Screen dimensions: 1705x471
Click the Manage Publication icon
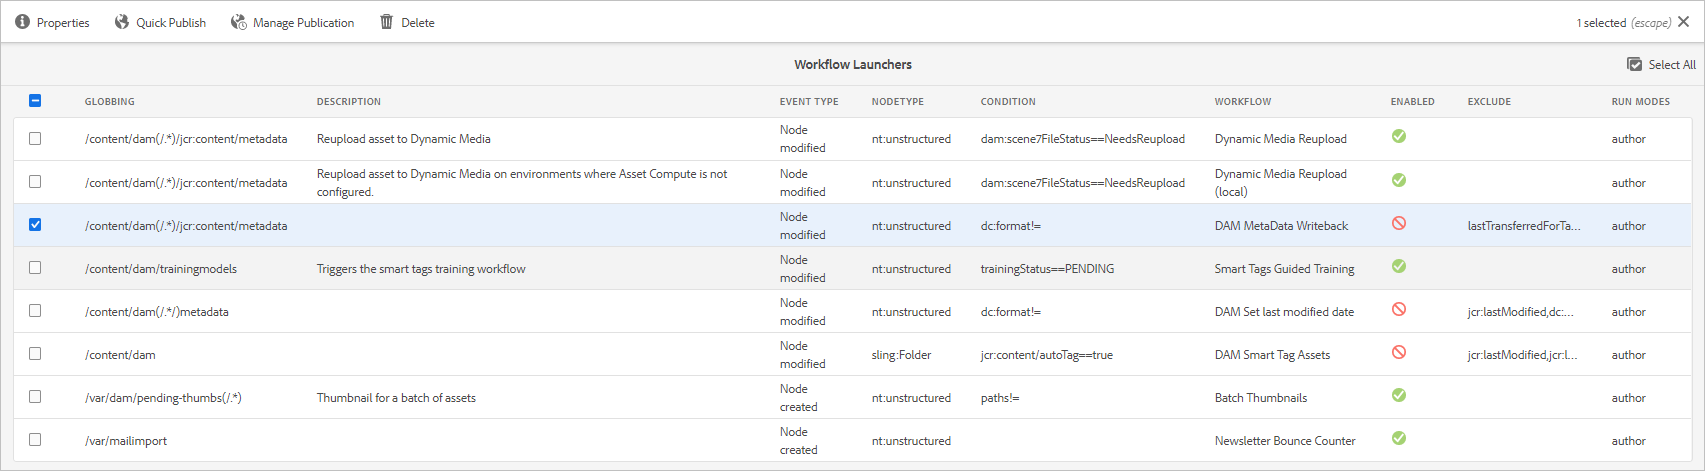pyautogui.click(x=238, y=22)
